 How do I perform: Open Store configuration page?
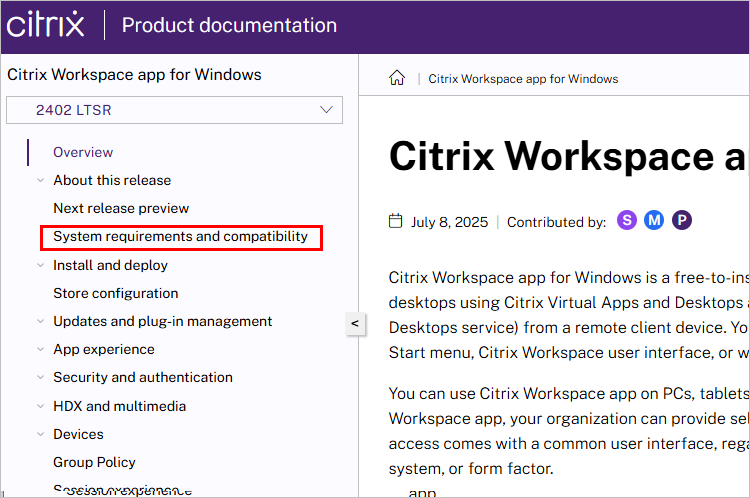pos(116,293)
